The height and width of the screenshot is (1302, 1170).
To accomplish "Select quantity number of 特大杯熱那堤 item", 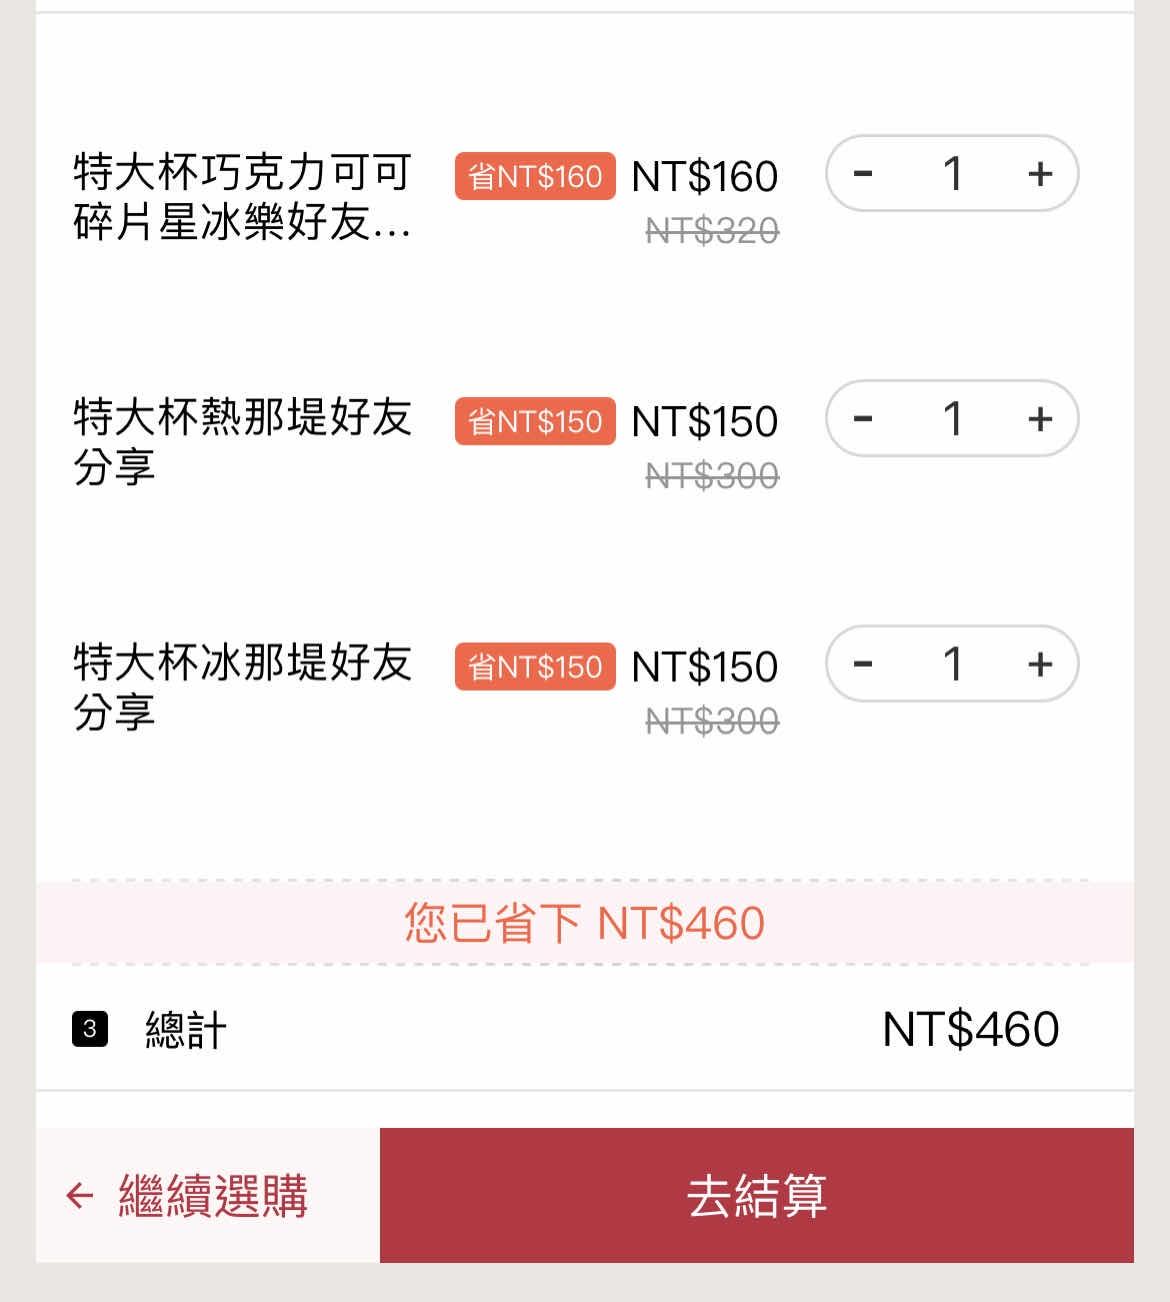I will [952, 419].
